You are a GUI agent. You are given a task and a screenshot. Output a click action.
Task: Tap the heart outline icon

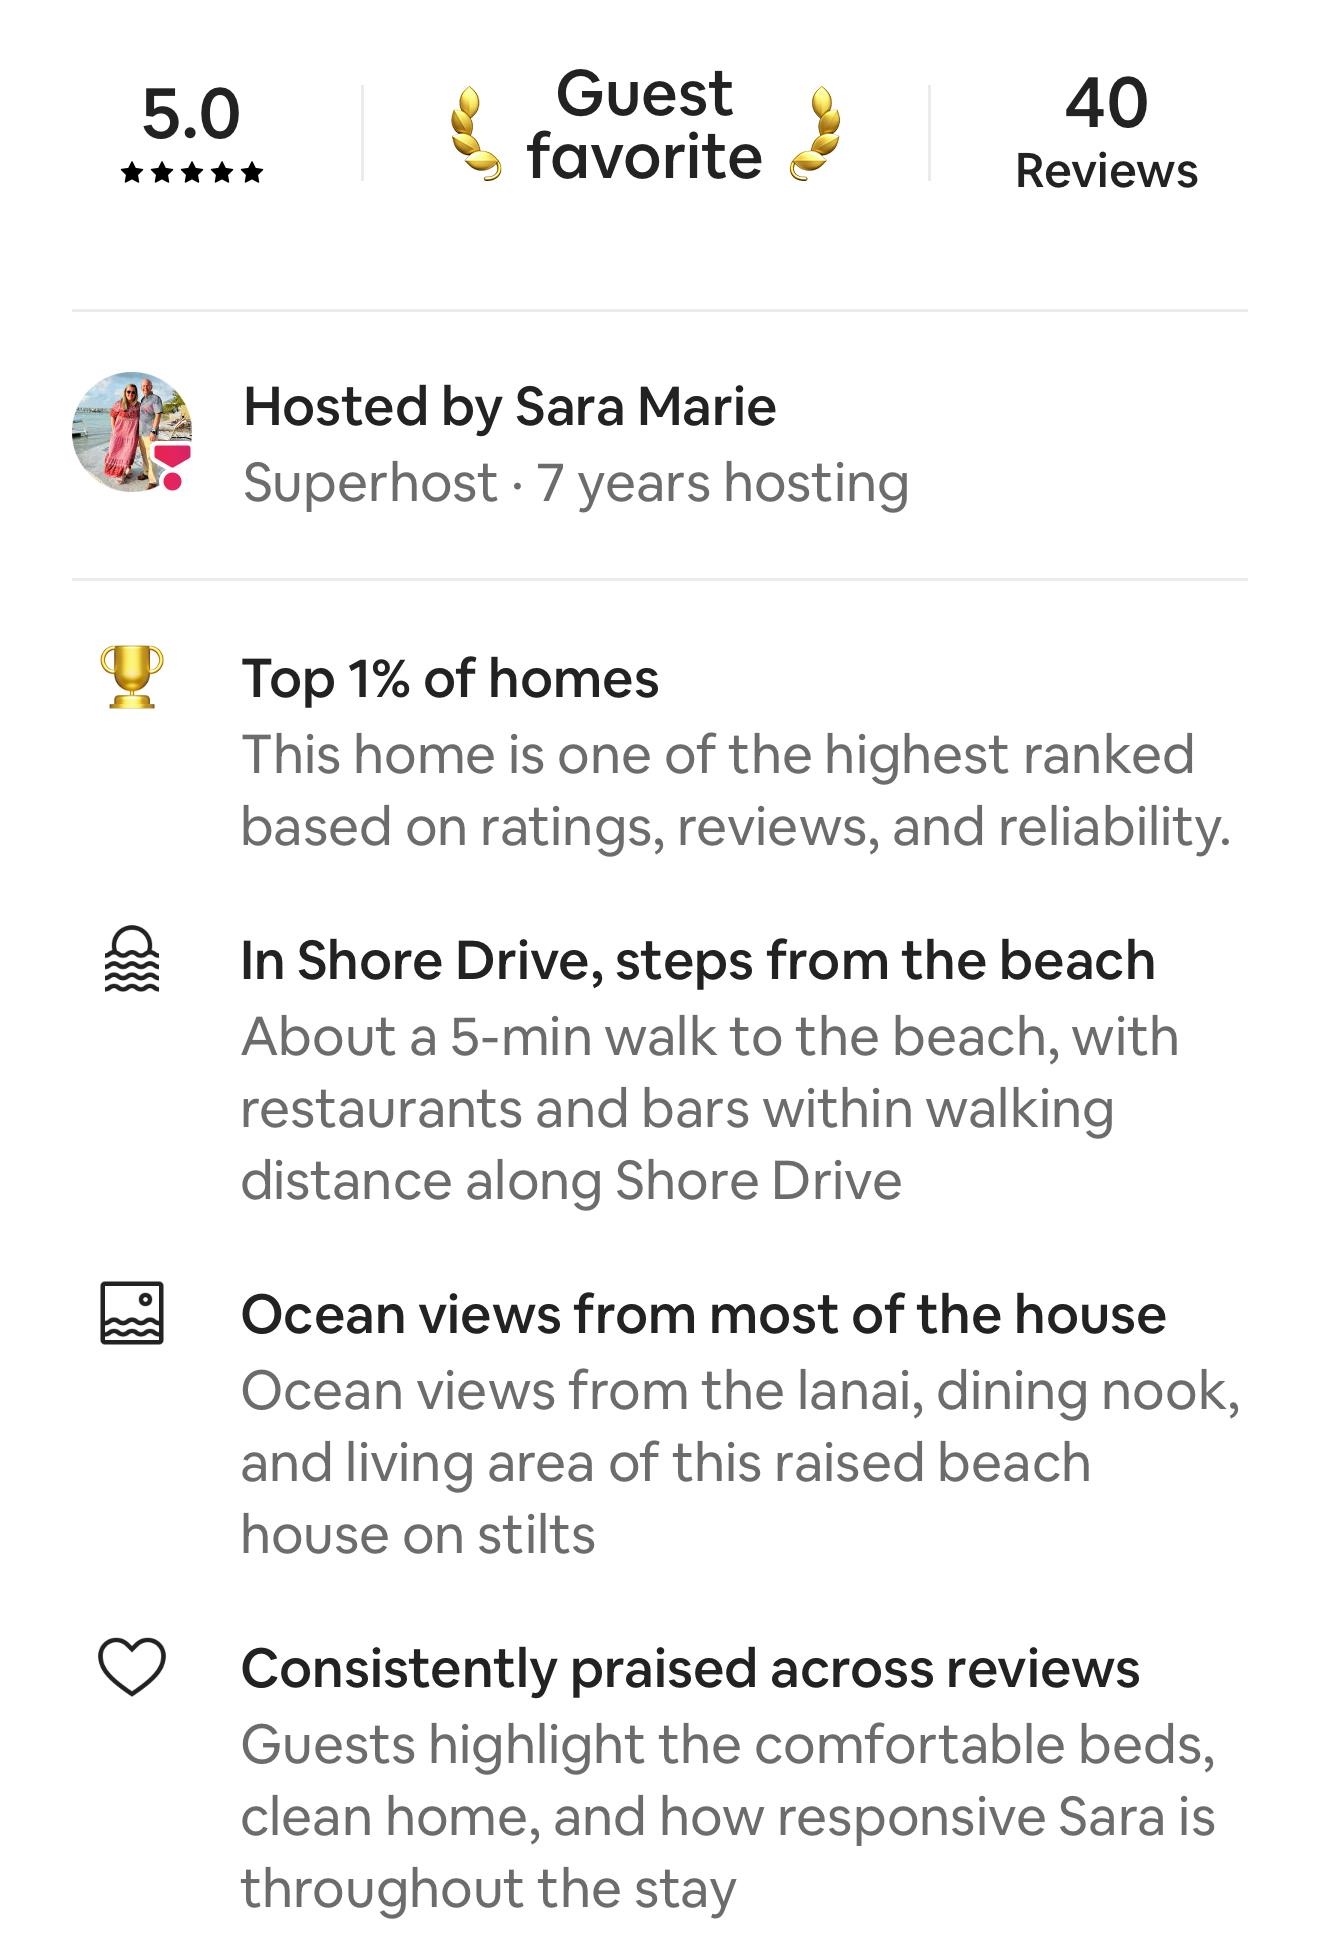tap(132, 1667)
